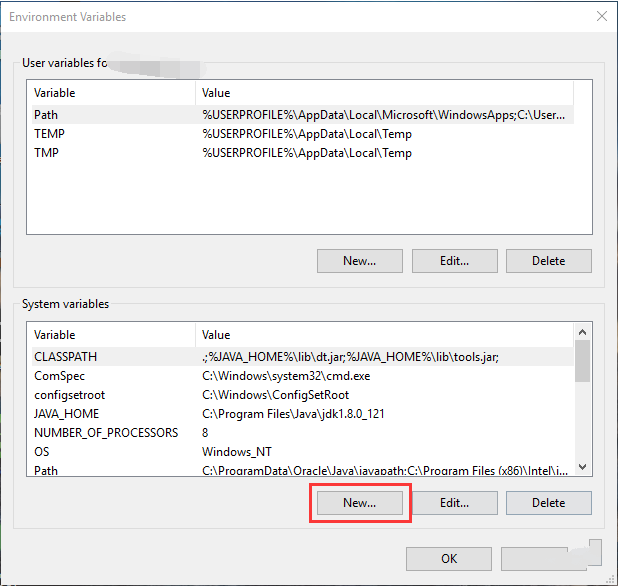Click Edit under System variables
Image resolution: width=618 pixels, height=587 pixels.
pyautogui.click(x=454, y=503)
